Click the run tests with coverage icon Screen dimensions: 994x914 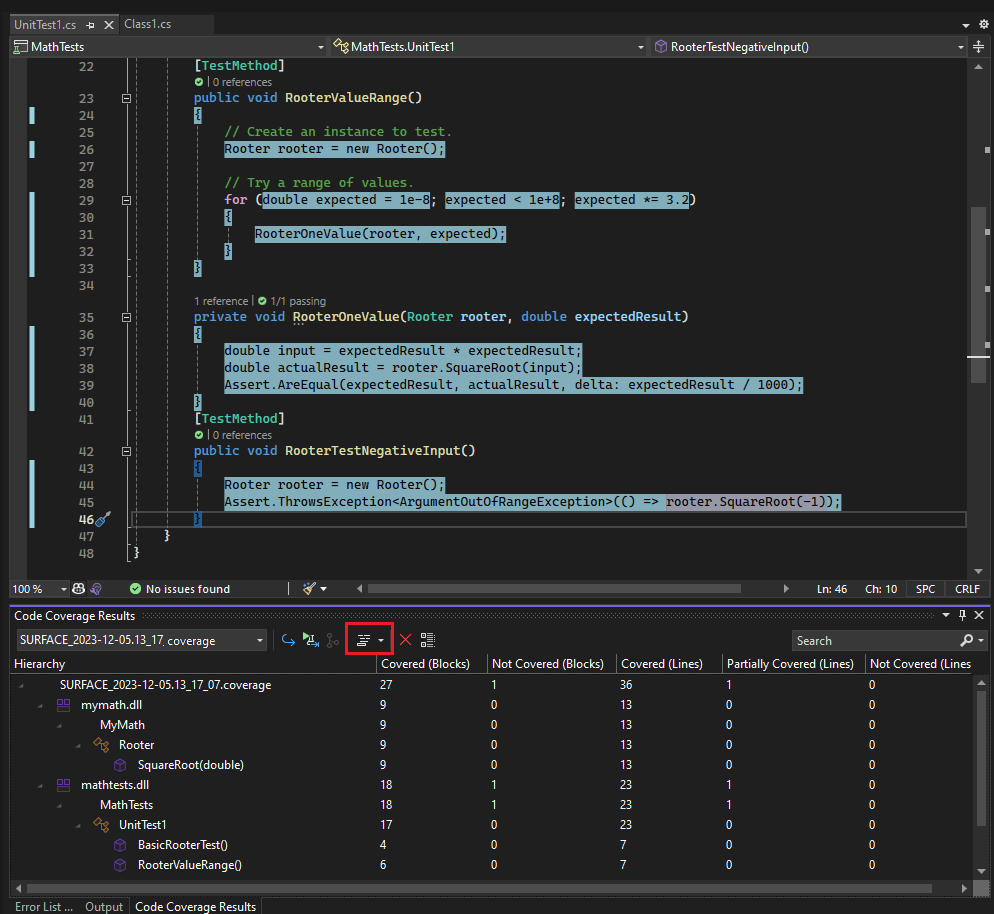(x=311, y=640)
